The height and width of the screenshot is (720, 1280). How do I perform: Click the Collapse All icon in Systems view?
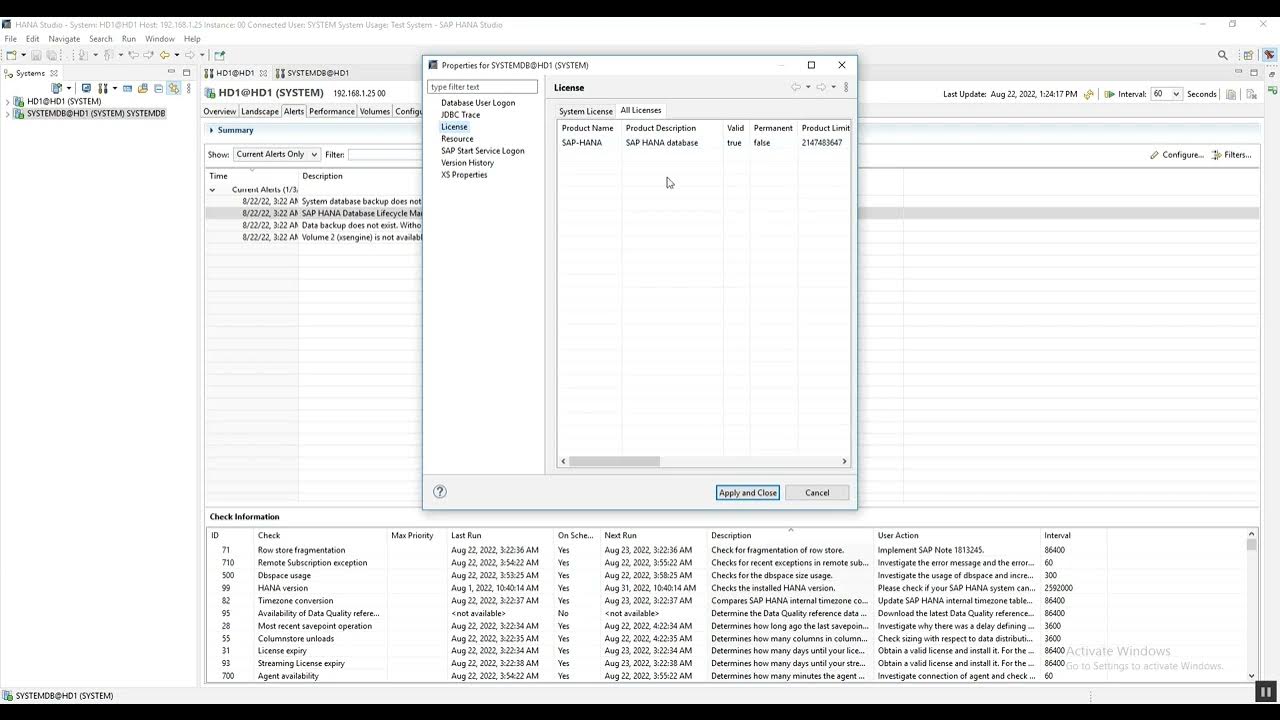158,89
